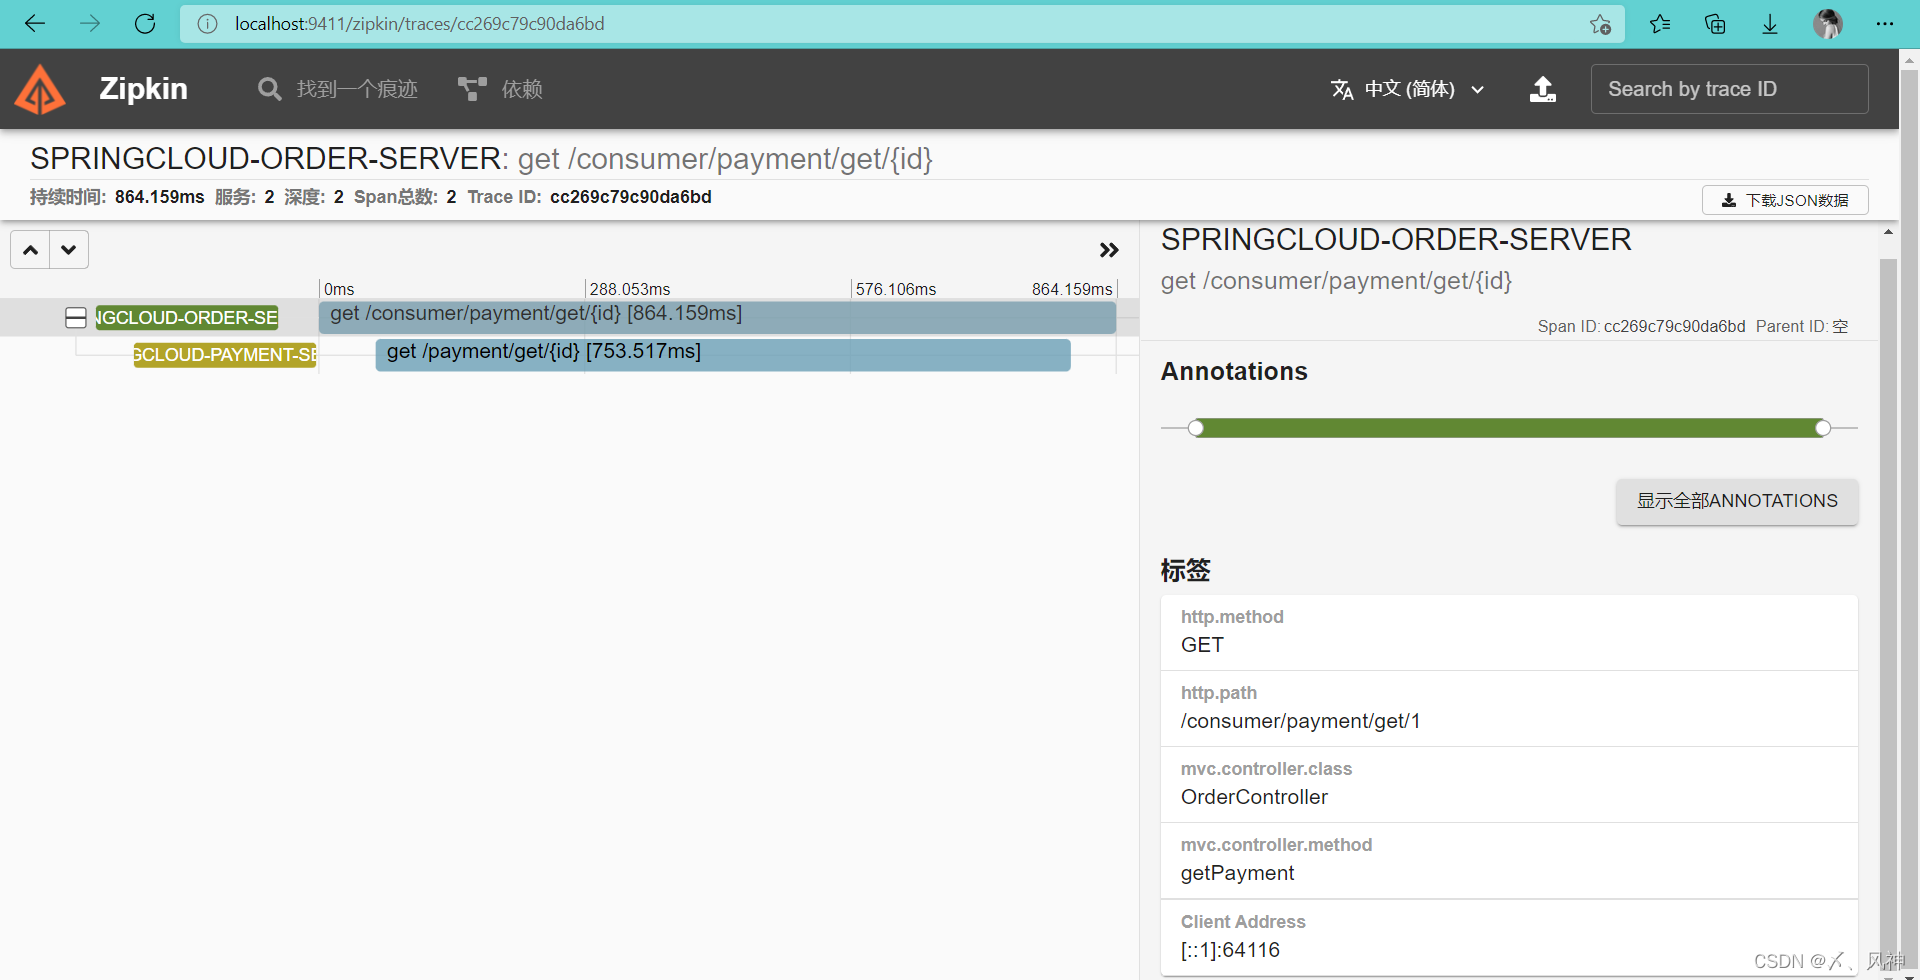Go forward in browser history
Image resolution: width=1920 pixels, height=980 pixels.
[x=90, y=24]
